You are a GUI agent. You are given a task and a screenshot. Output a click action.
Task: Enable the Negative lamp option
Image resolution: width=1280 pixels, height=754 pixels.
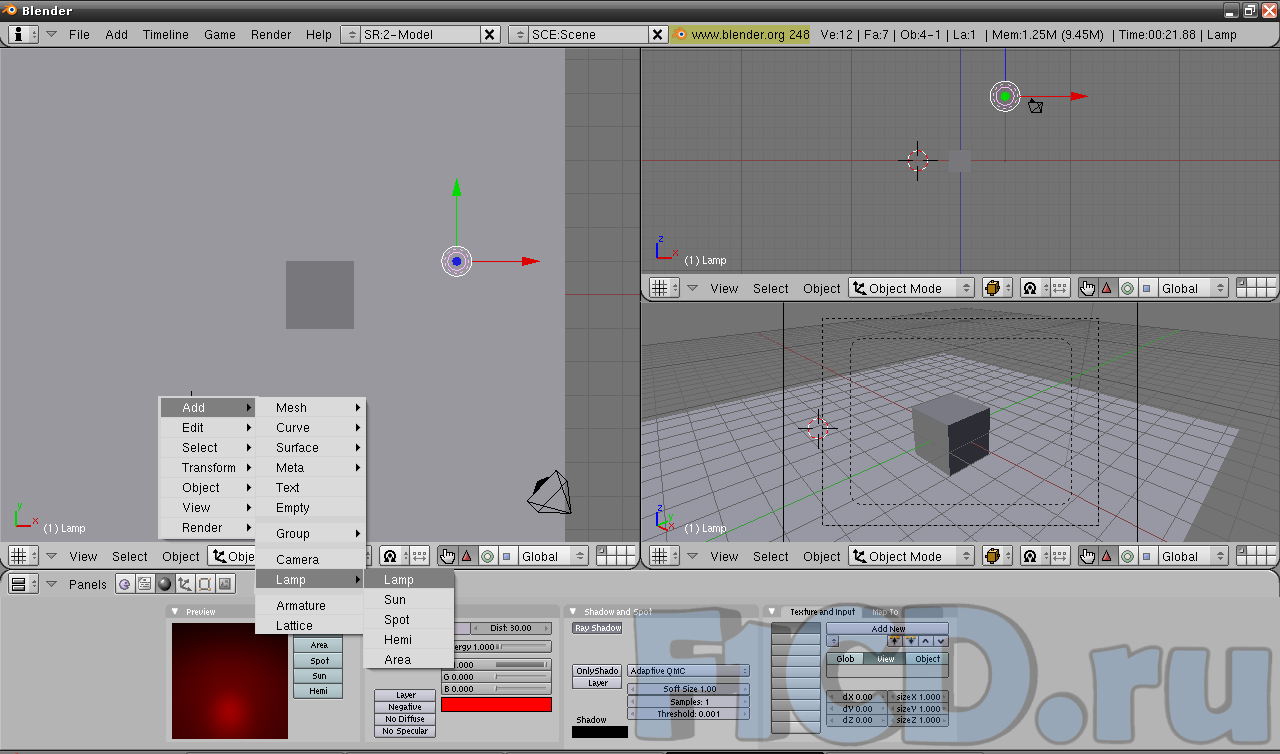(x=405, y=707)
